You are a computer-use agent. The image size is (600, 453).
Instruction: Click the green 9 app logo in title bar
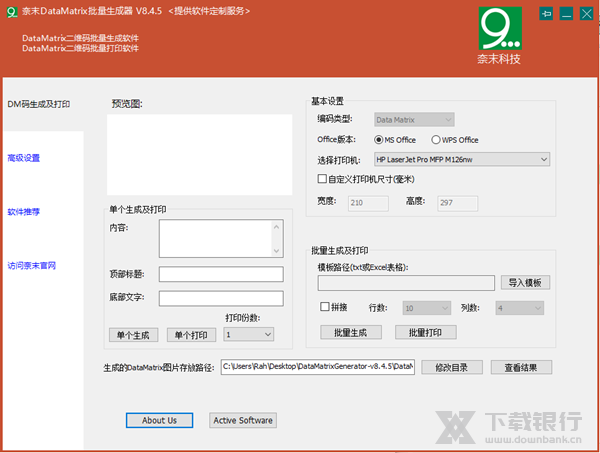tap(12, 12)
